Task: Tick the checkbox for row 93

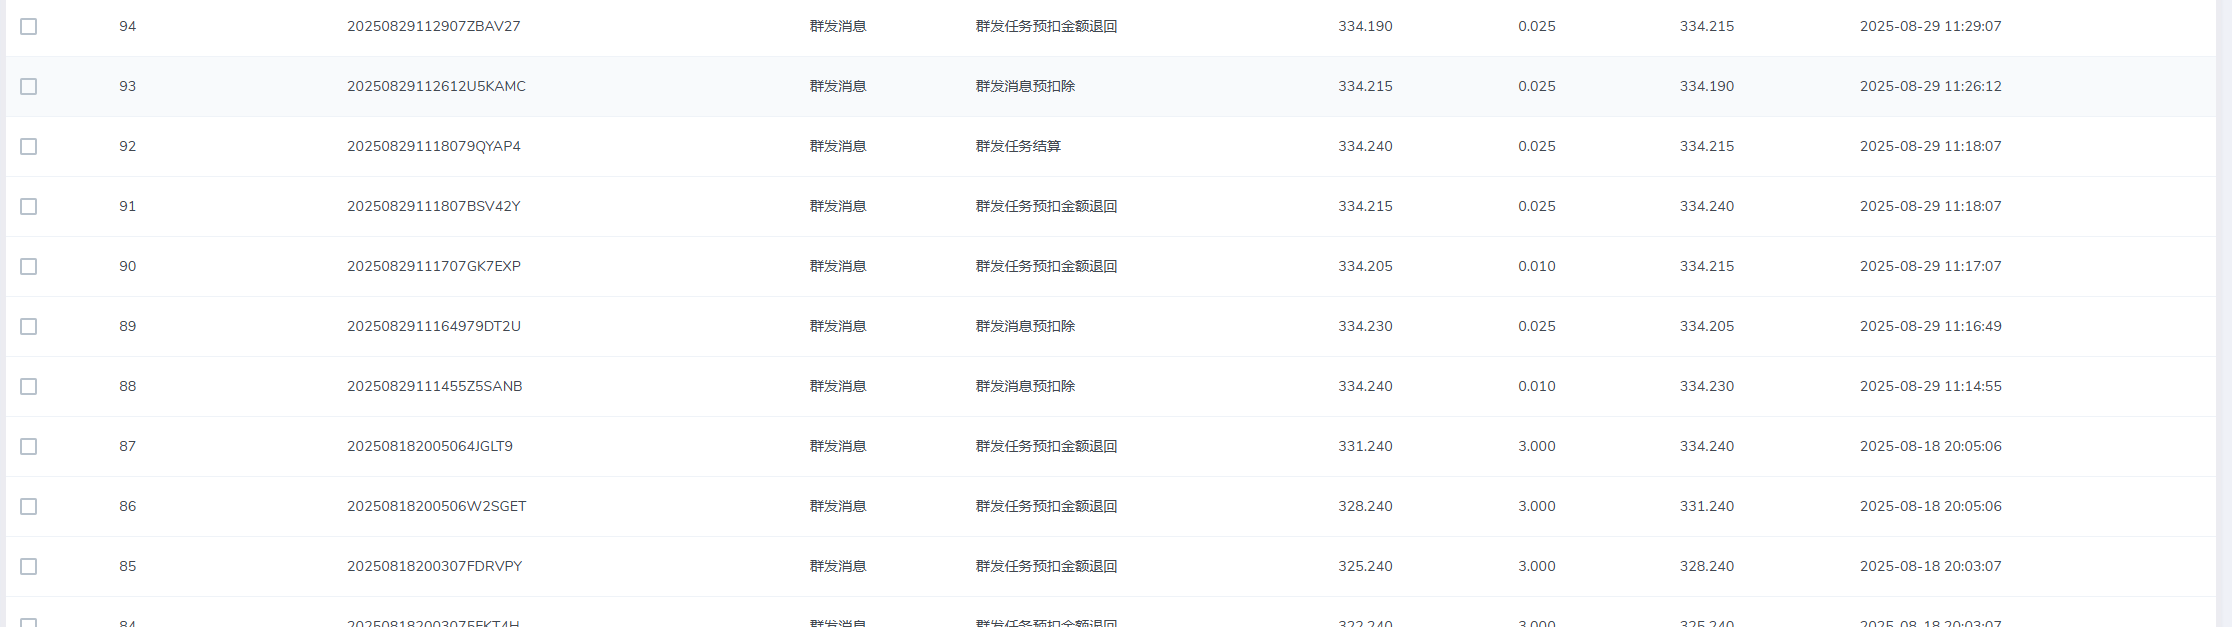Action: [x=29, y=87]
